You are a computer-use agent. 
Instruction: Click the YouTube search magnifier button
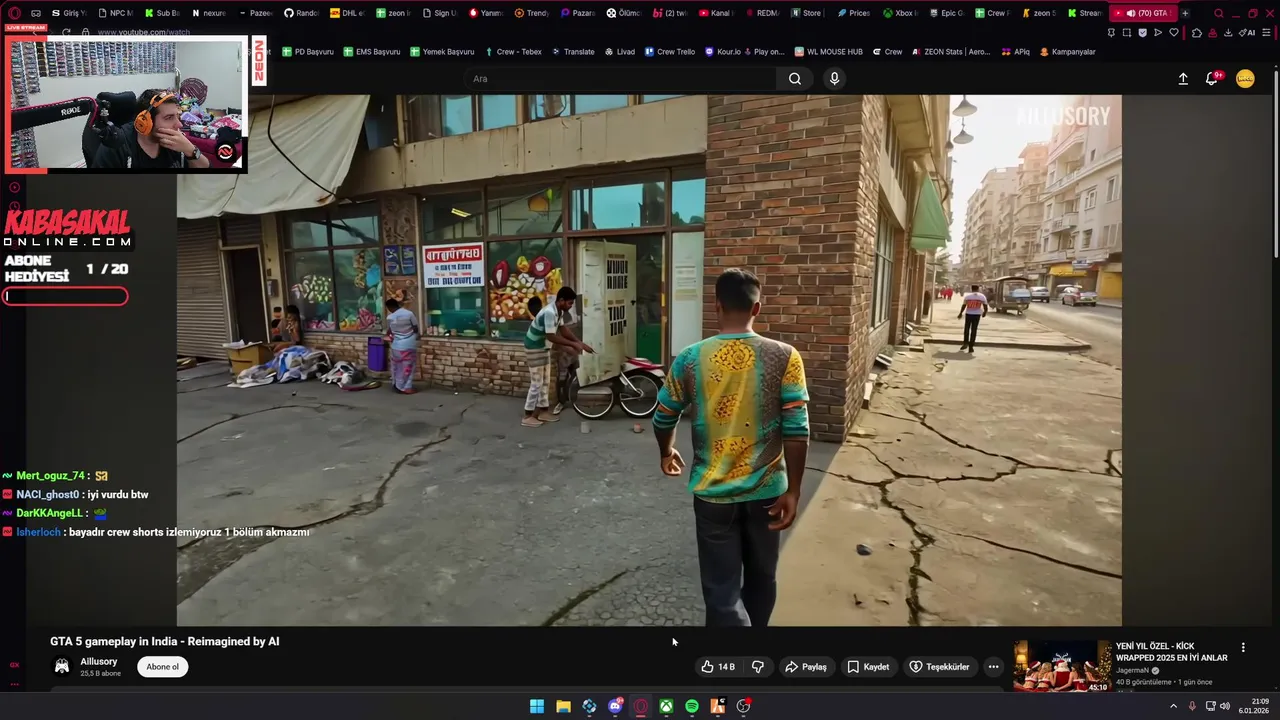tap(795, 79)
